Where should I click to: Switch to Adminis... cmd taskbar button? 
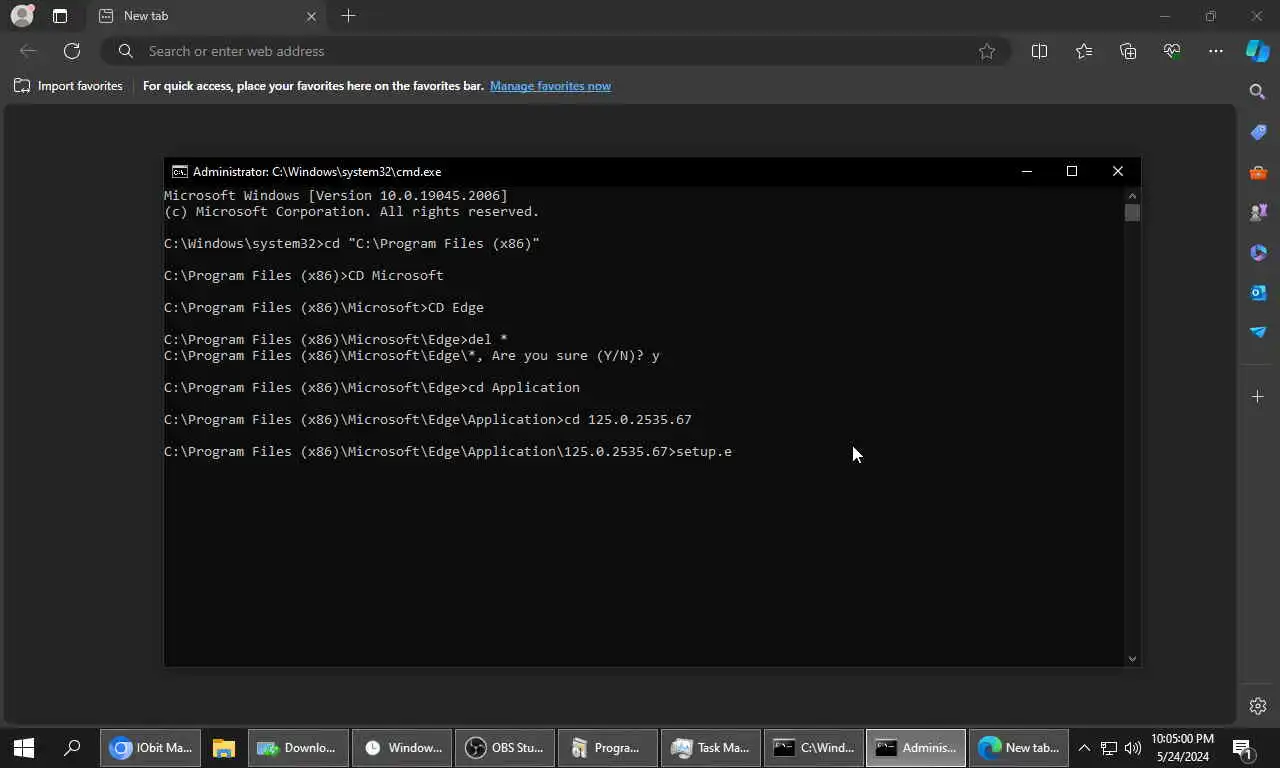pos(916,747)
